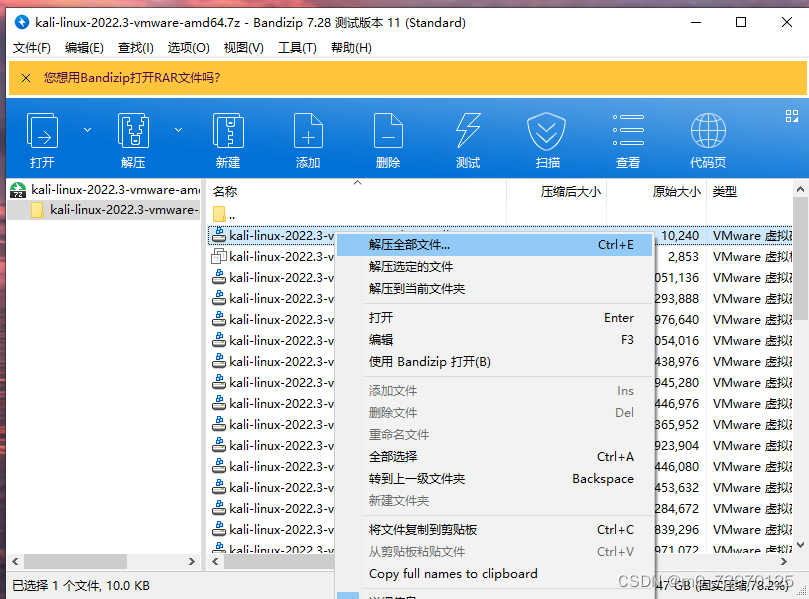This screenshot has height=599, width=809.
Task: Click the file icon in the 2,853 row
Action: (x=219, y=256)
